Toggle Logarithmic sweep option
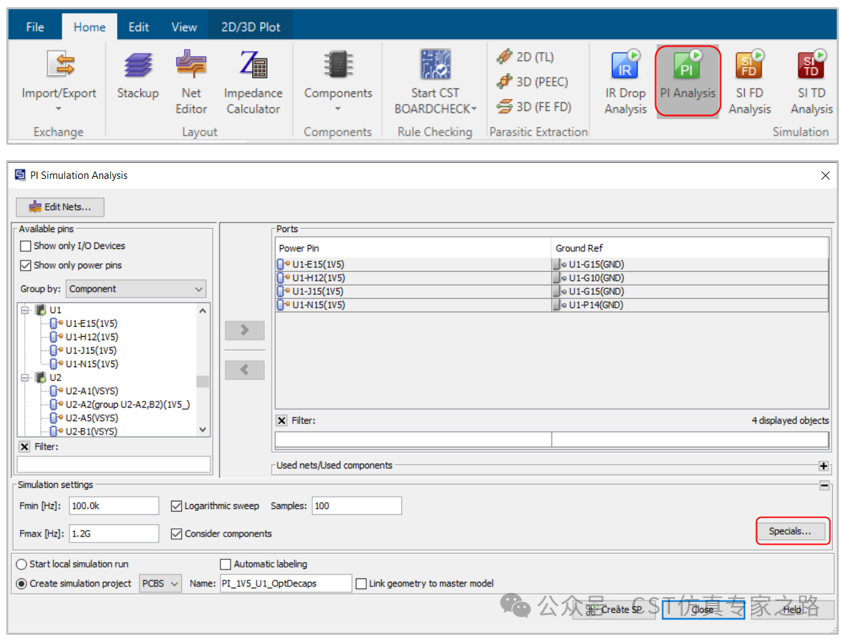This screenshot has width=847, height=640. 176,506
